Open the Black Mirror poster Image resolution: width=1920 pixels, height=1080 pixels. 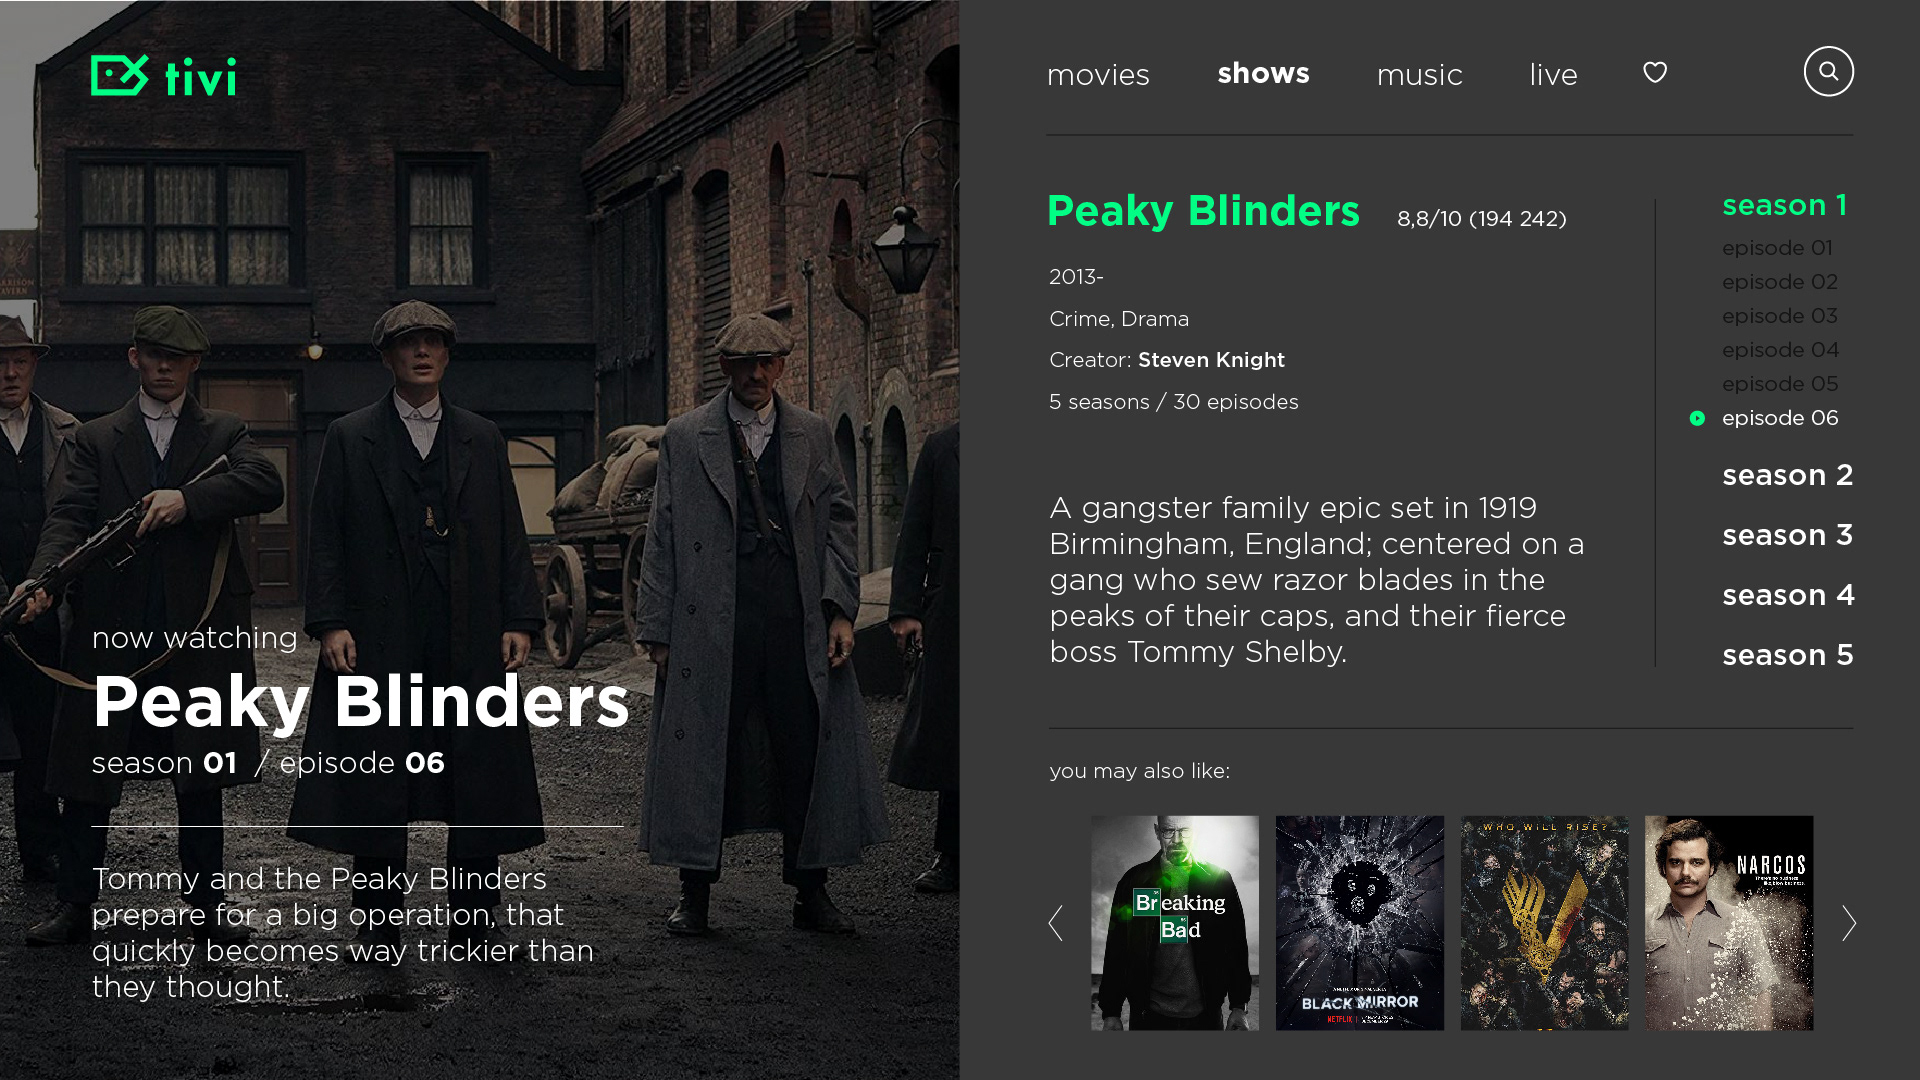click(1359, 923)
